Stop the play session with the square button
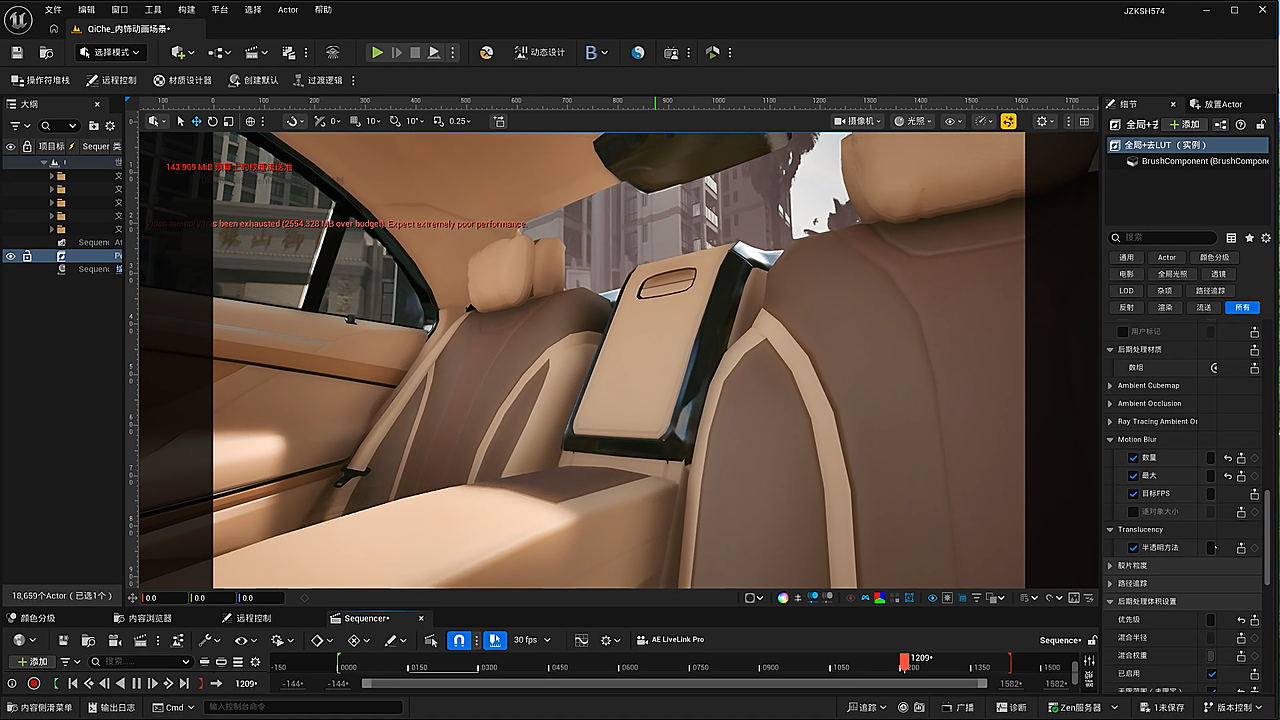Image resolution: width=1280 pixels, height=720 pixels. tap(415, 52)
